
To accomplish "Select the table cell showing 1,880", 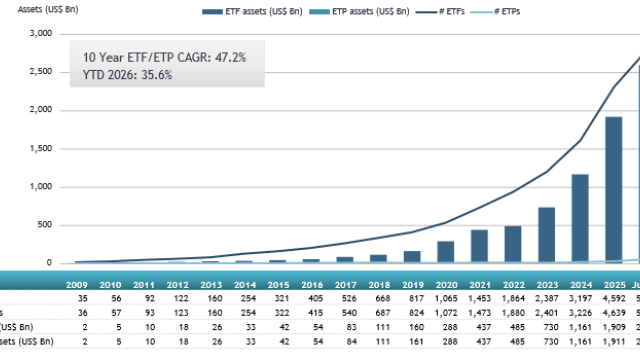I will pyautogui.click(x=513, y=313).
